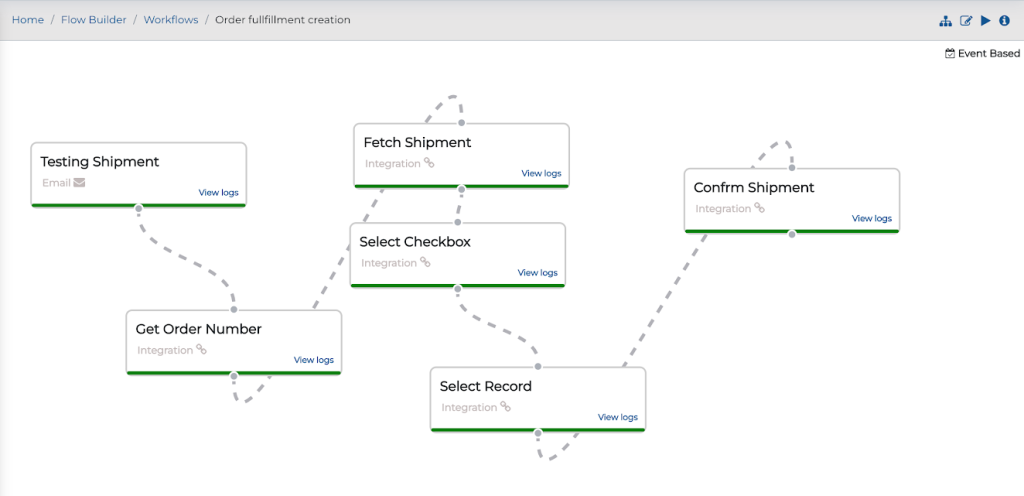Select the Select Record node title
The width and height of the screenshot is (1024, 496).
point(486,386)
